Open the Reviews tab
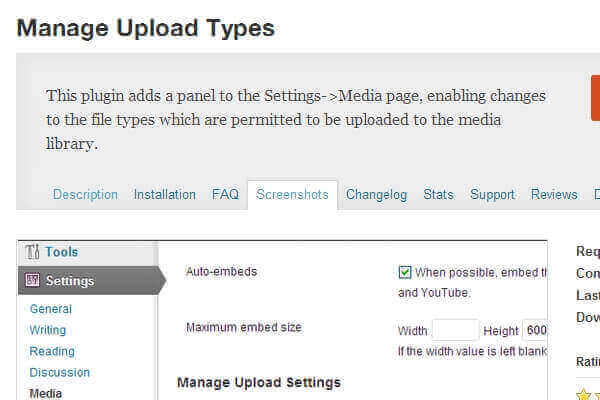600x400 pixels. (x=554, y=195)
